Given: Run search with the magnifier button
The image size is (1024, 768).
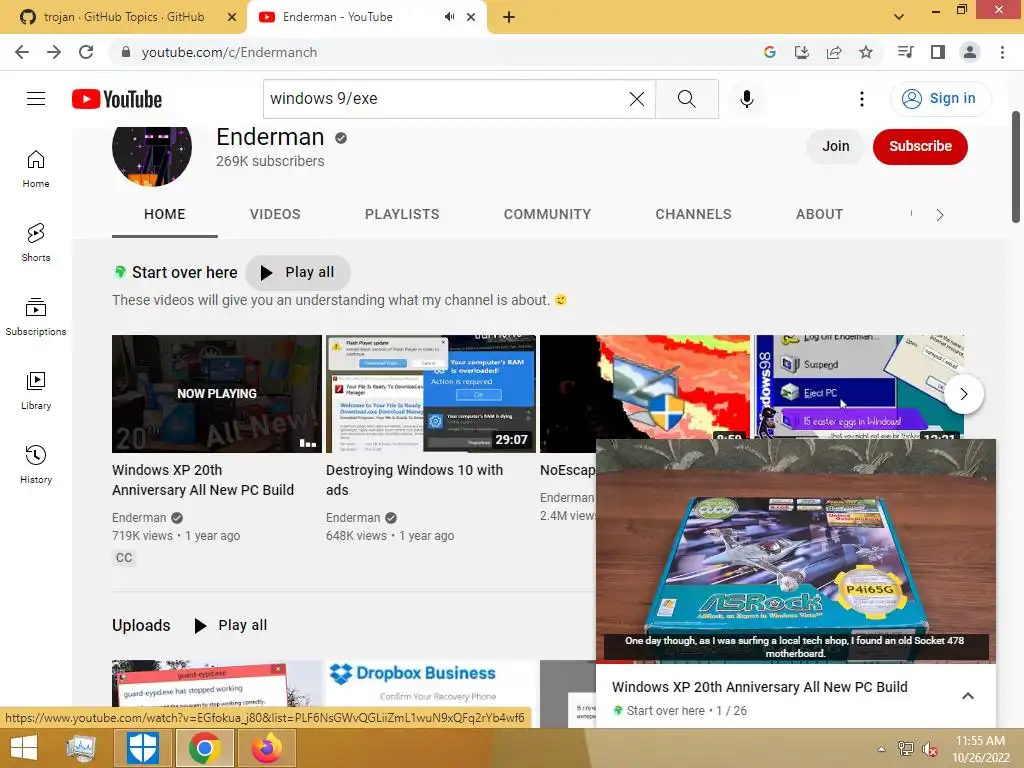Looking at the screenshot, I should (x=686, y=99).
